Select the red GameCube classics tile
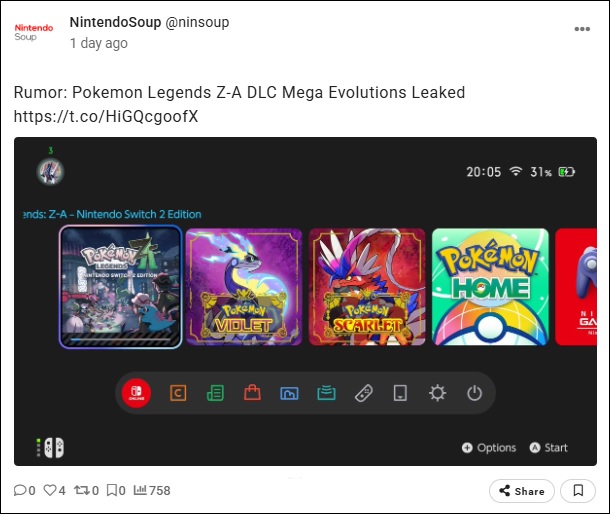This screenshot has height=514, width=610. click(x=576, y=287)
